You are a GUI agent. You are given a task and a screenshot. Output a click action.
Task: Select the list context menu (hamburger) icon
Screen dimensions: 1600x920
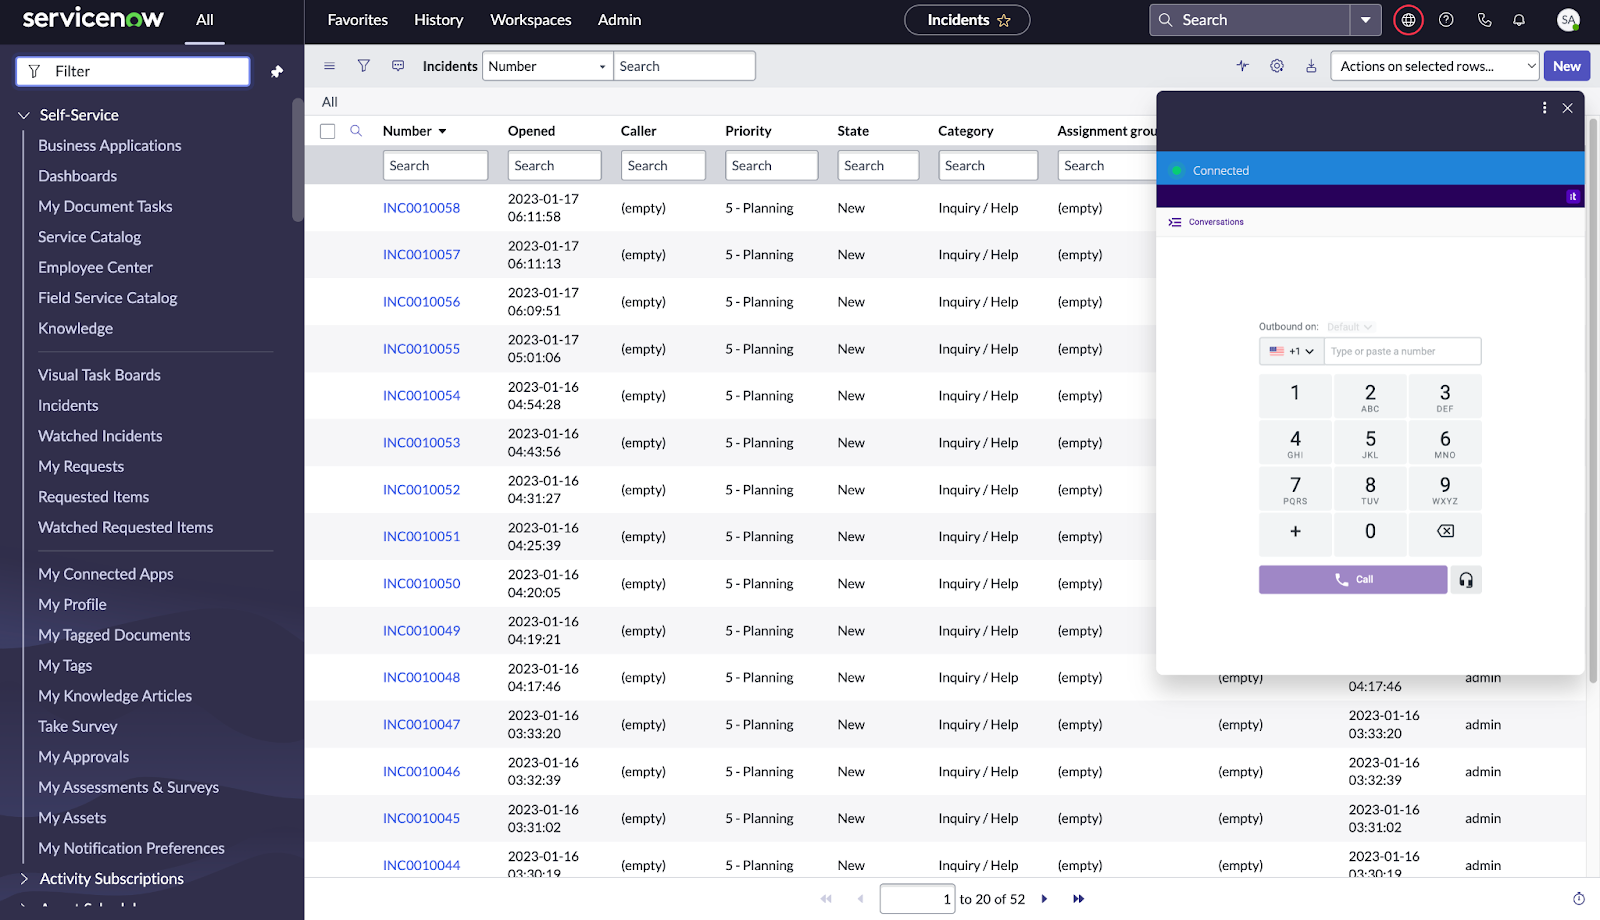[329, 65]
